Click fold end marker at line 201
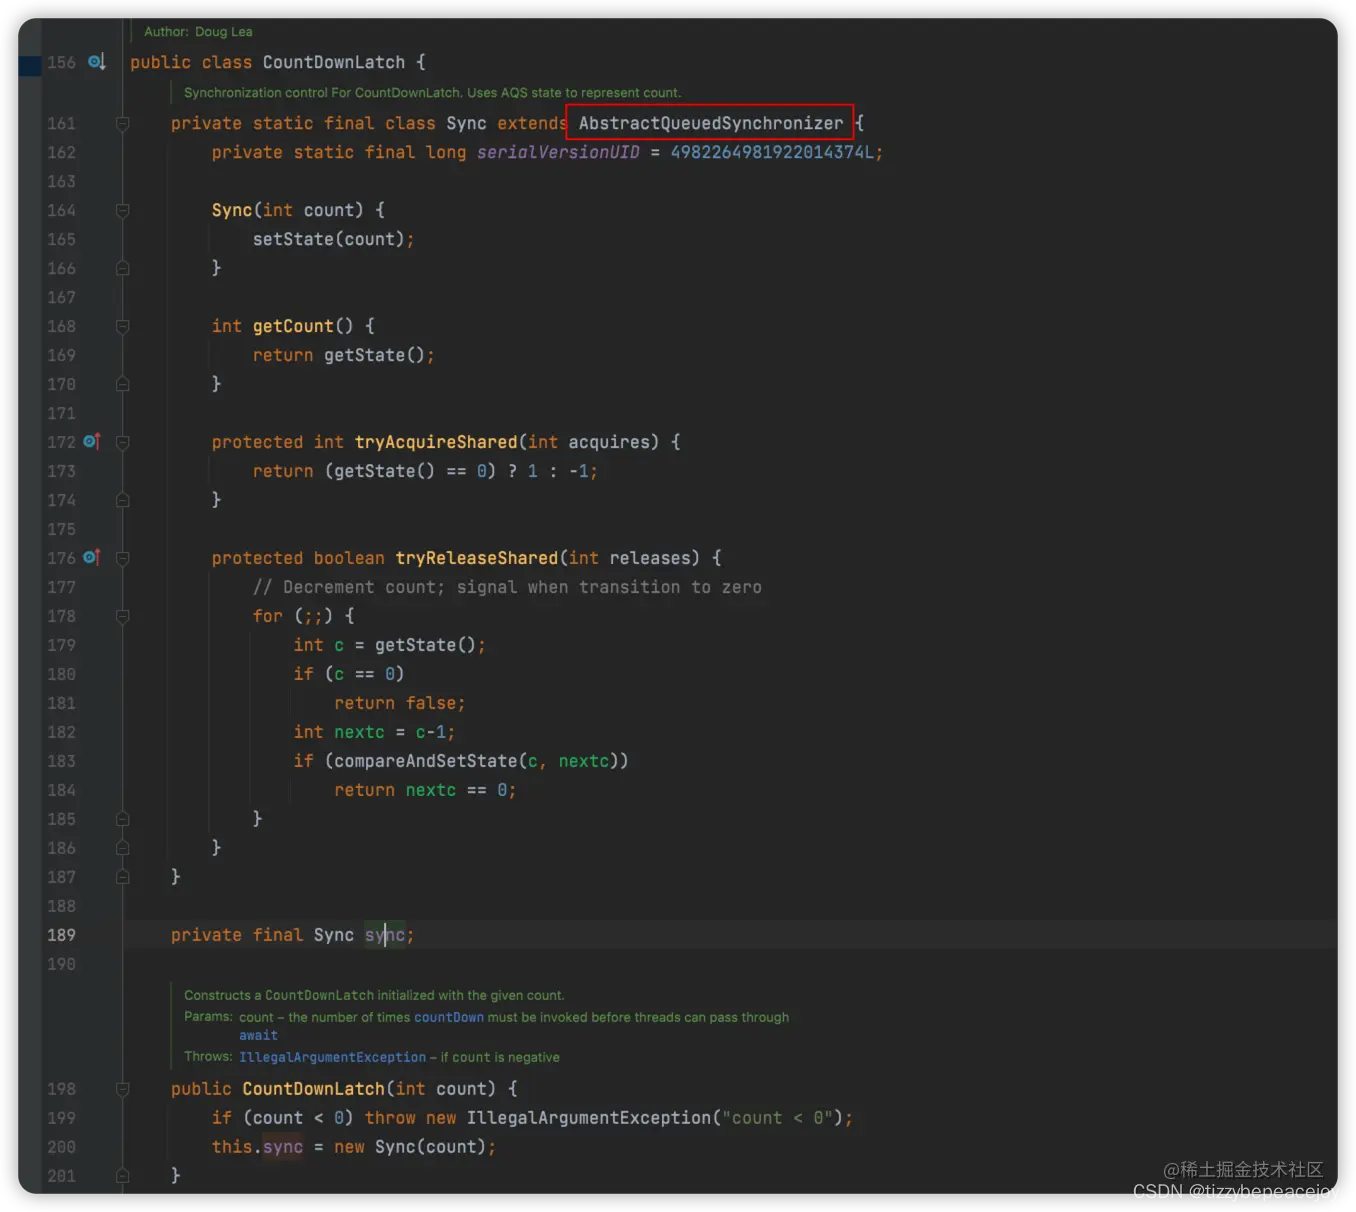Image resolution: width=1356 pixels, height=1212 pixels. tap(123, 1176)
